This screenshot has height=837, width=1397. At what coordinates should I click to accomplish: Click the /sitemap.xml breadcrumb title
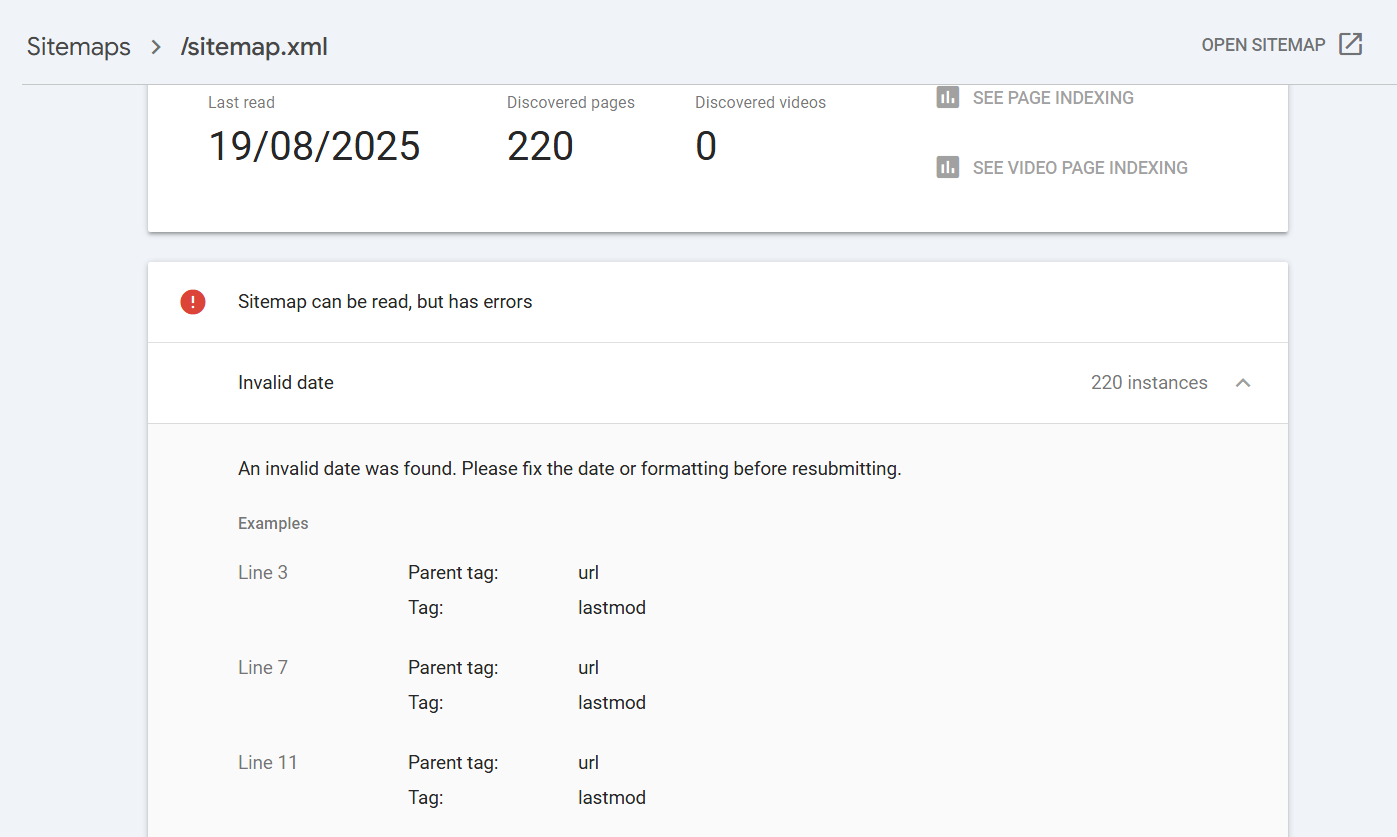(x=254, y=47)
